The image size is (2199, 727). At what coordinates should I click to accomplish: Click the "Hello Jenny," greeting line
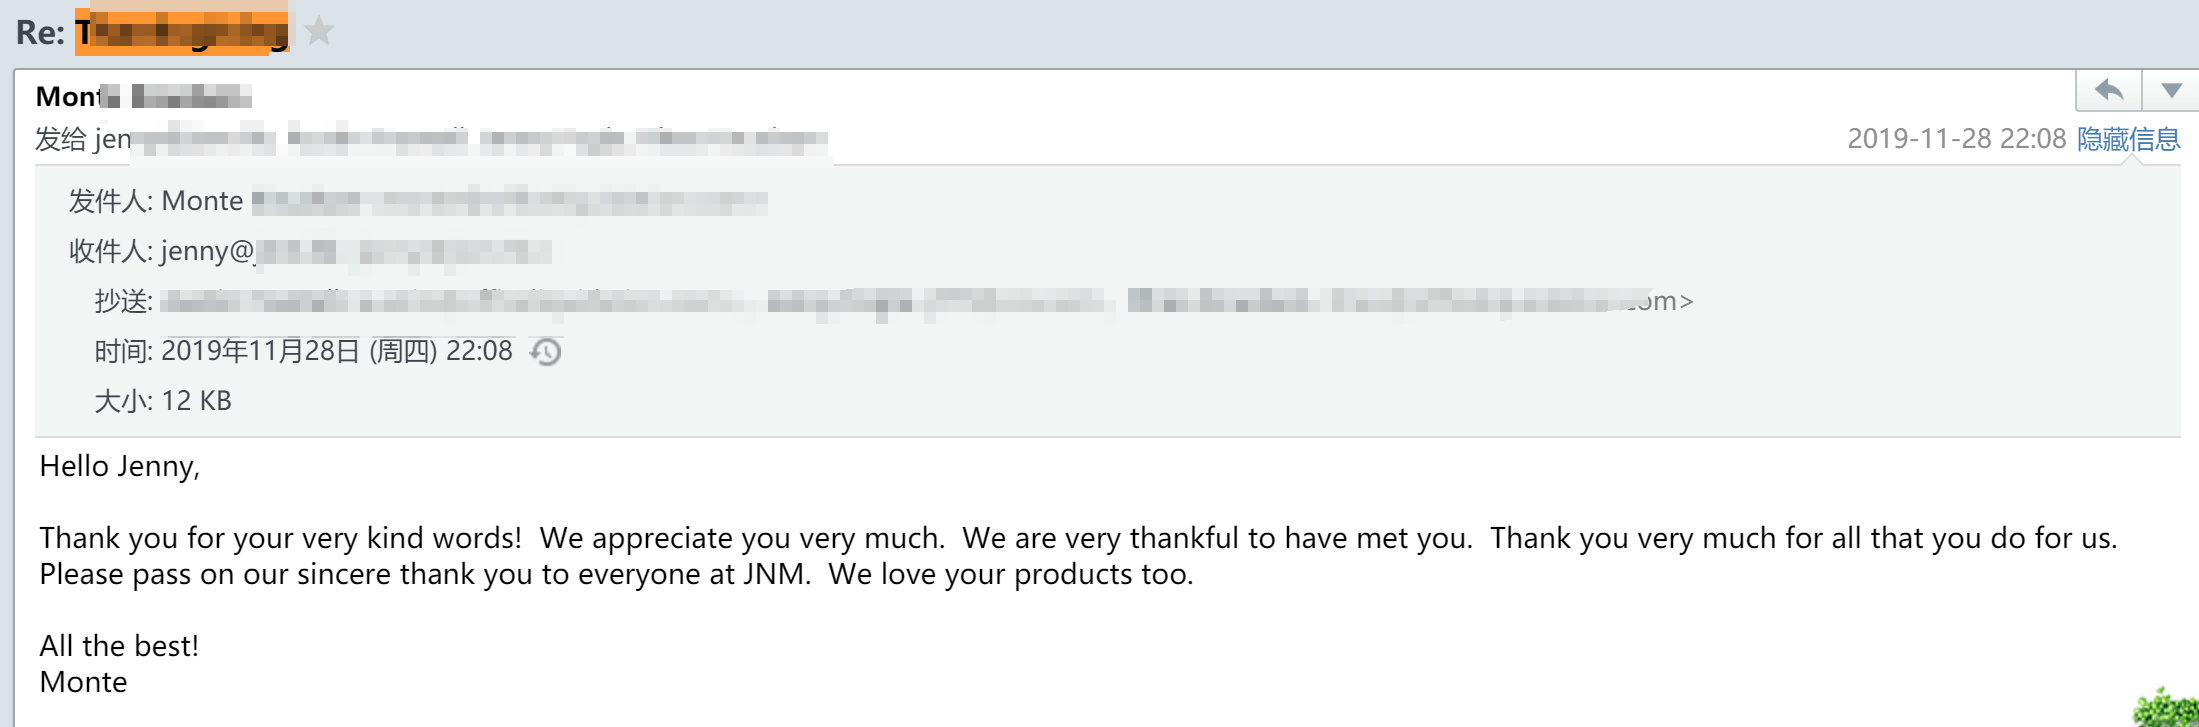[x=120, y=466]
